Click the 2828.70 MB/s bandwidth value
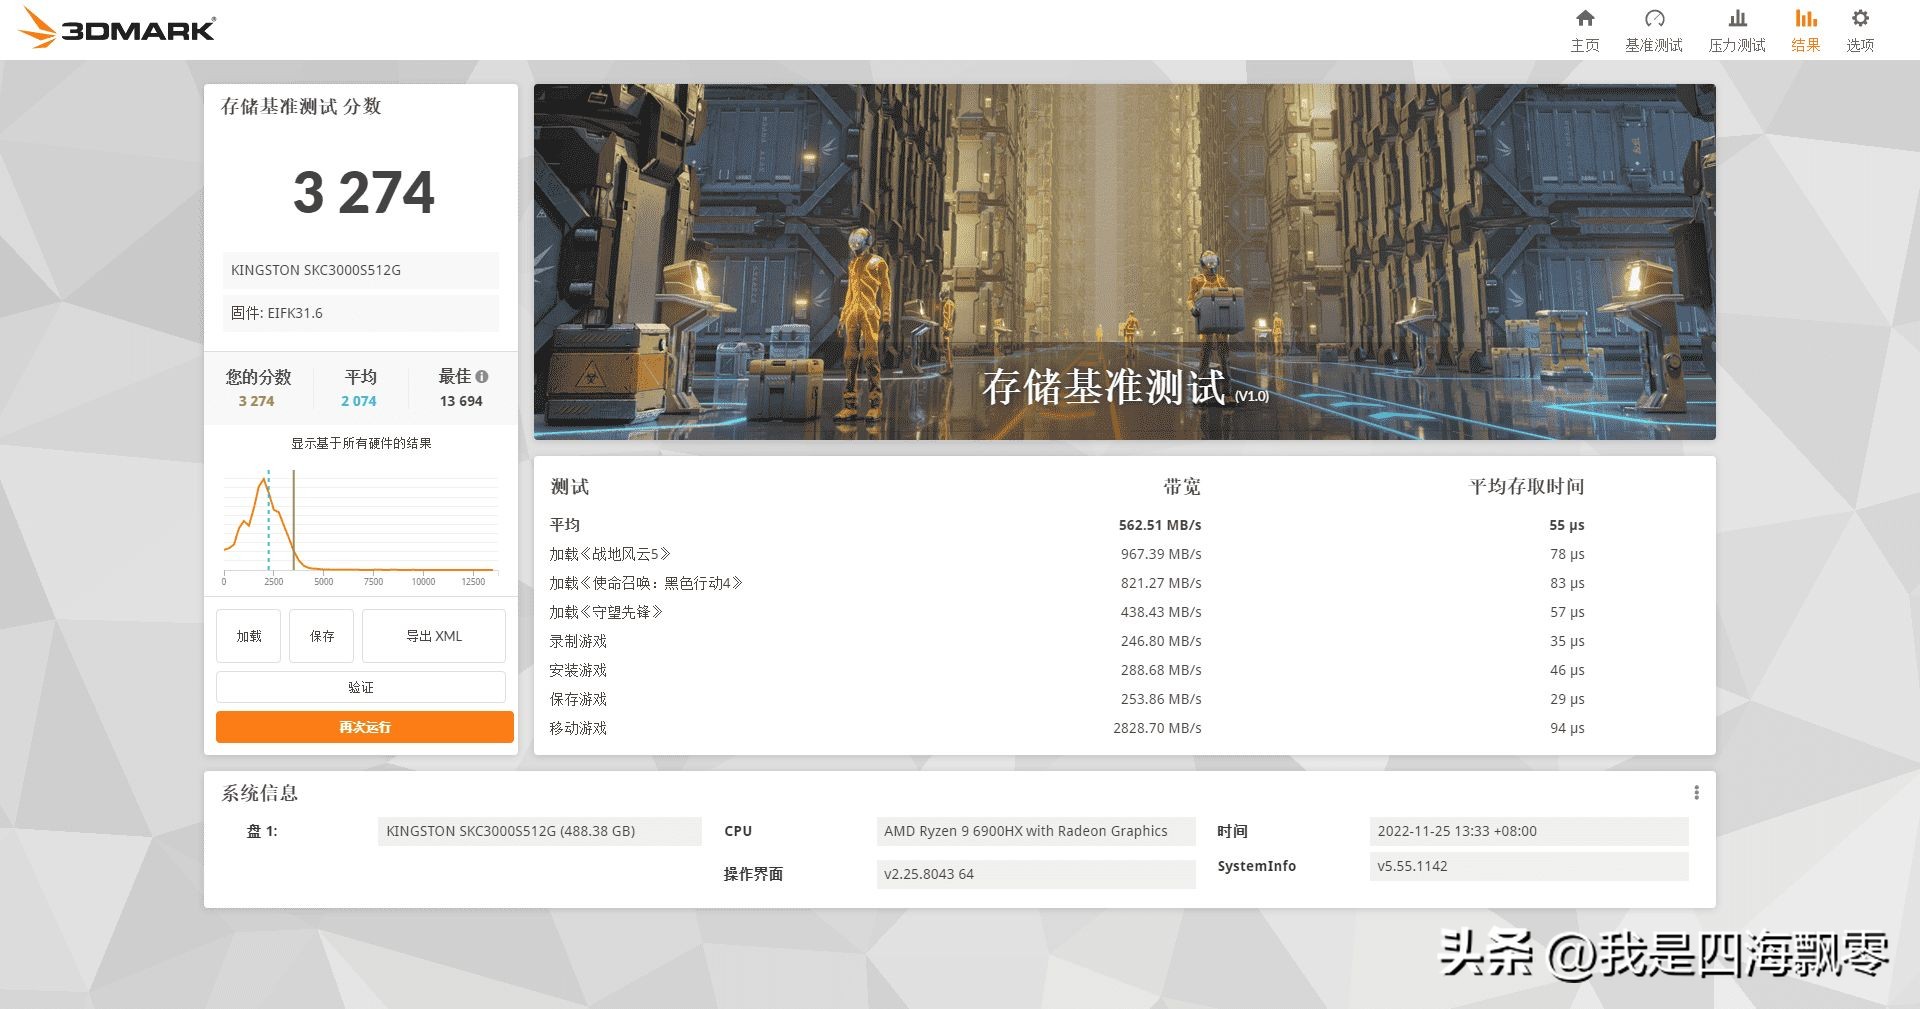This screenshot has width=1920, height=1009. (1157, 728)
